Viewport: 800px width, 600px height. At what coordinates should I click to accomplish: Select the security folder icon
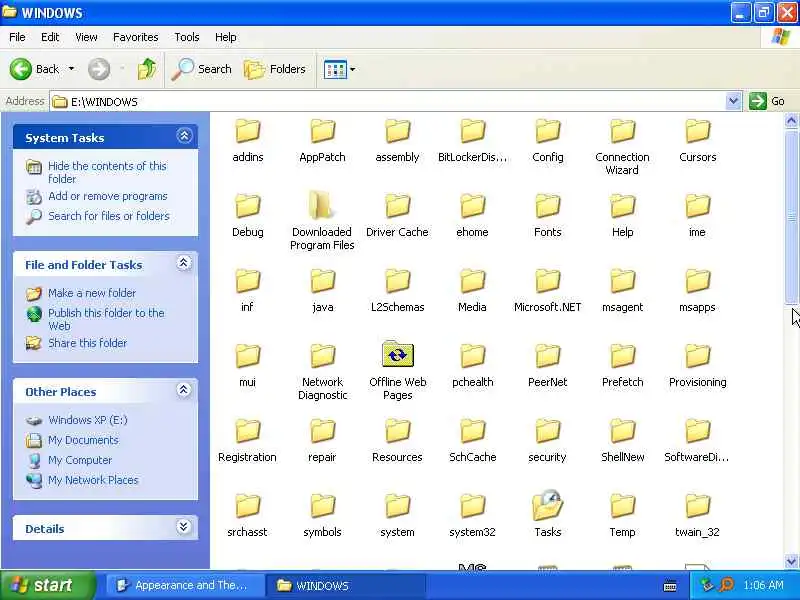(x=547, y=431)
